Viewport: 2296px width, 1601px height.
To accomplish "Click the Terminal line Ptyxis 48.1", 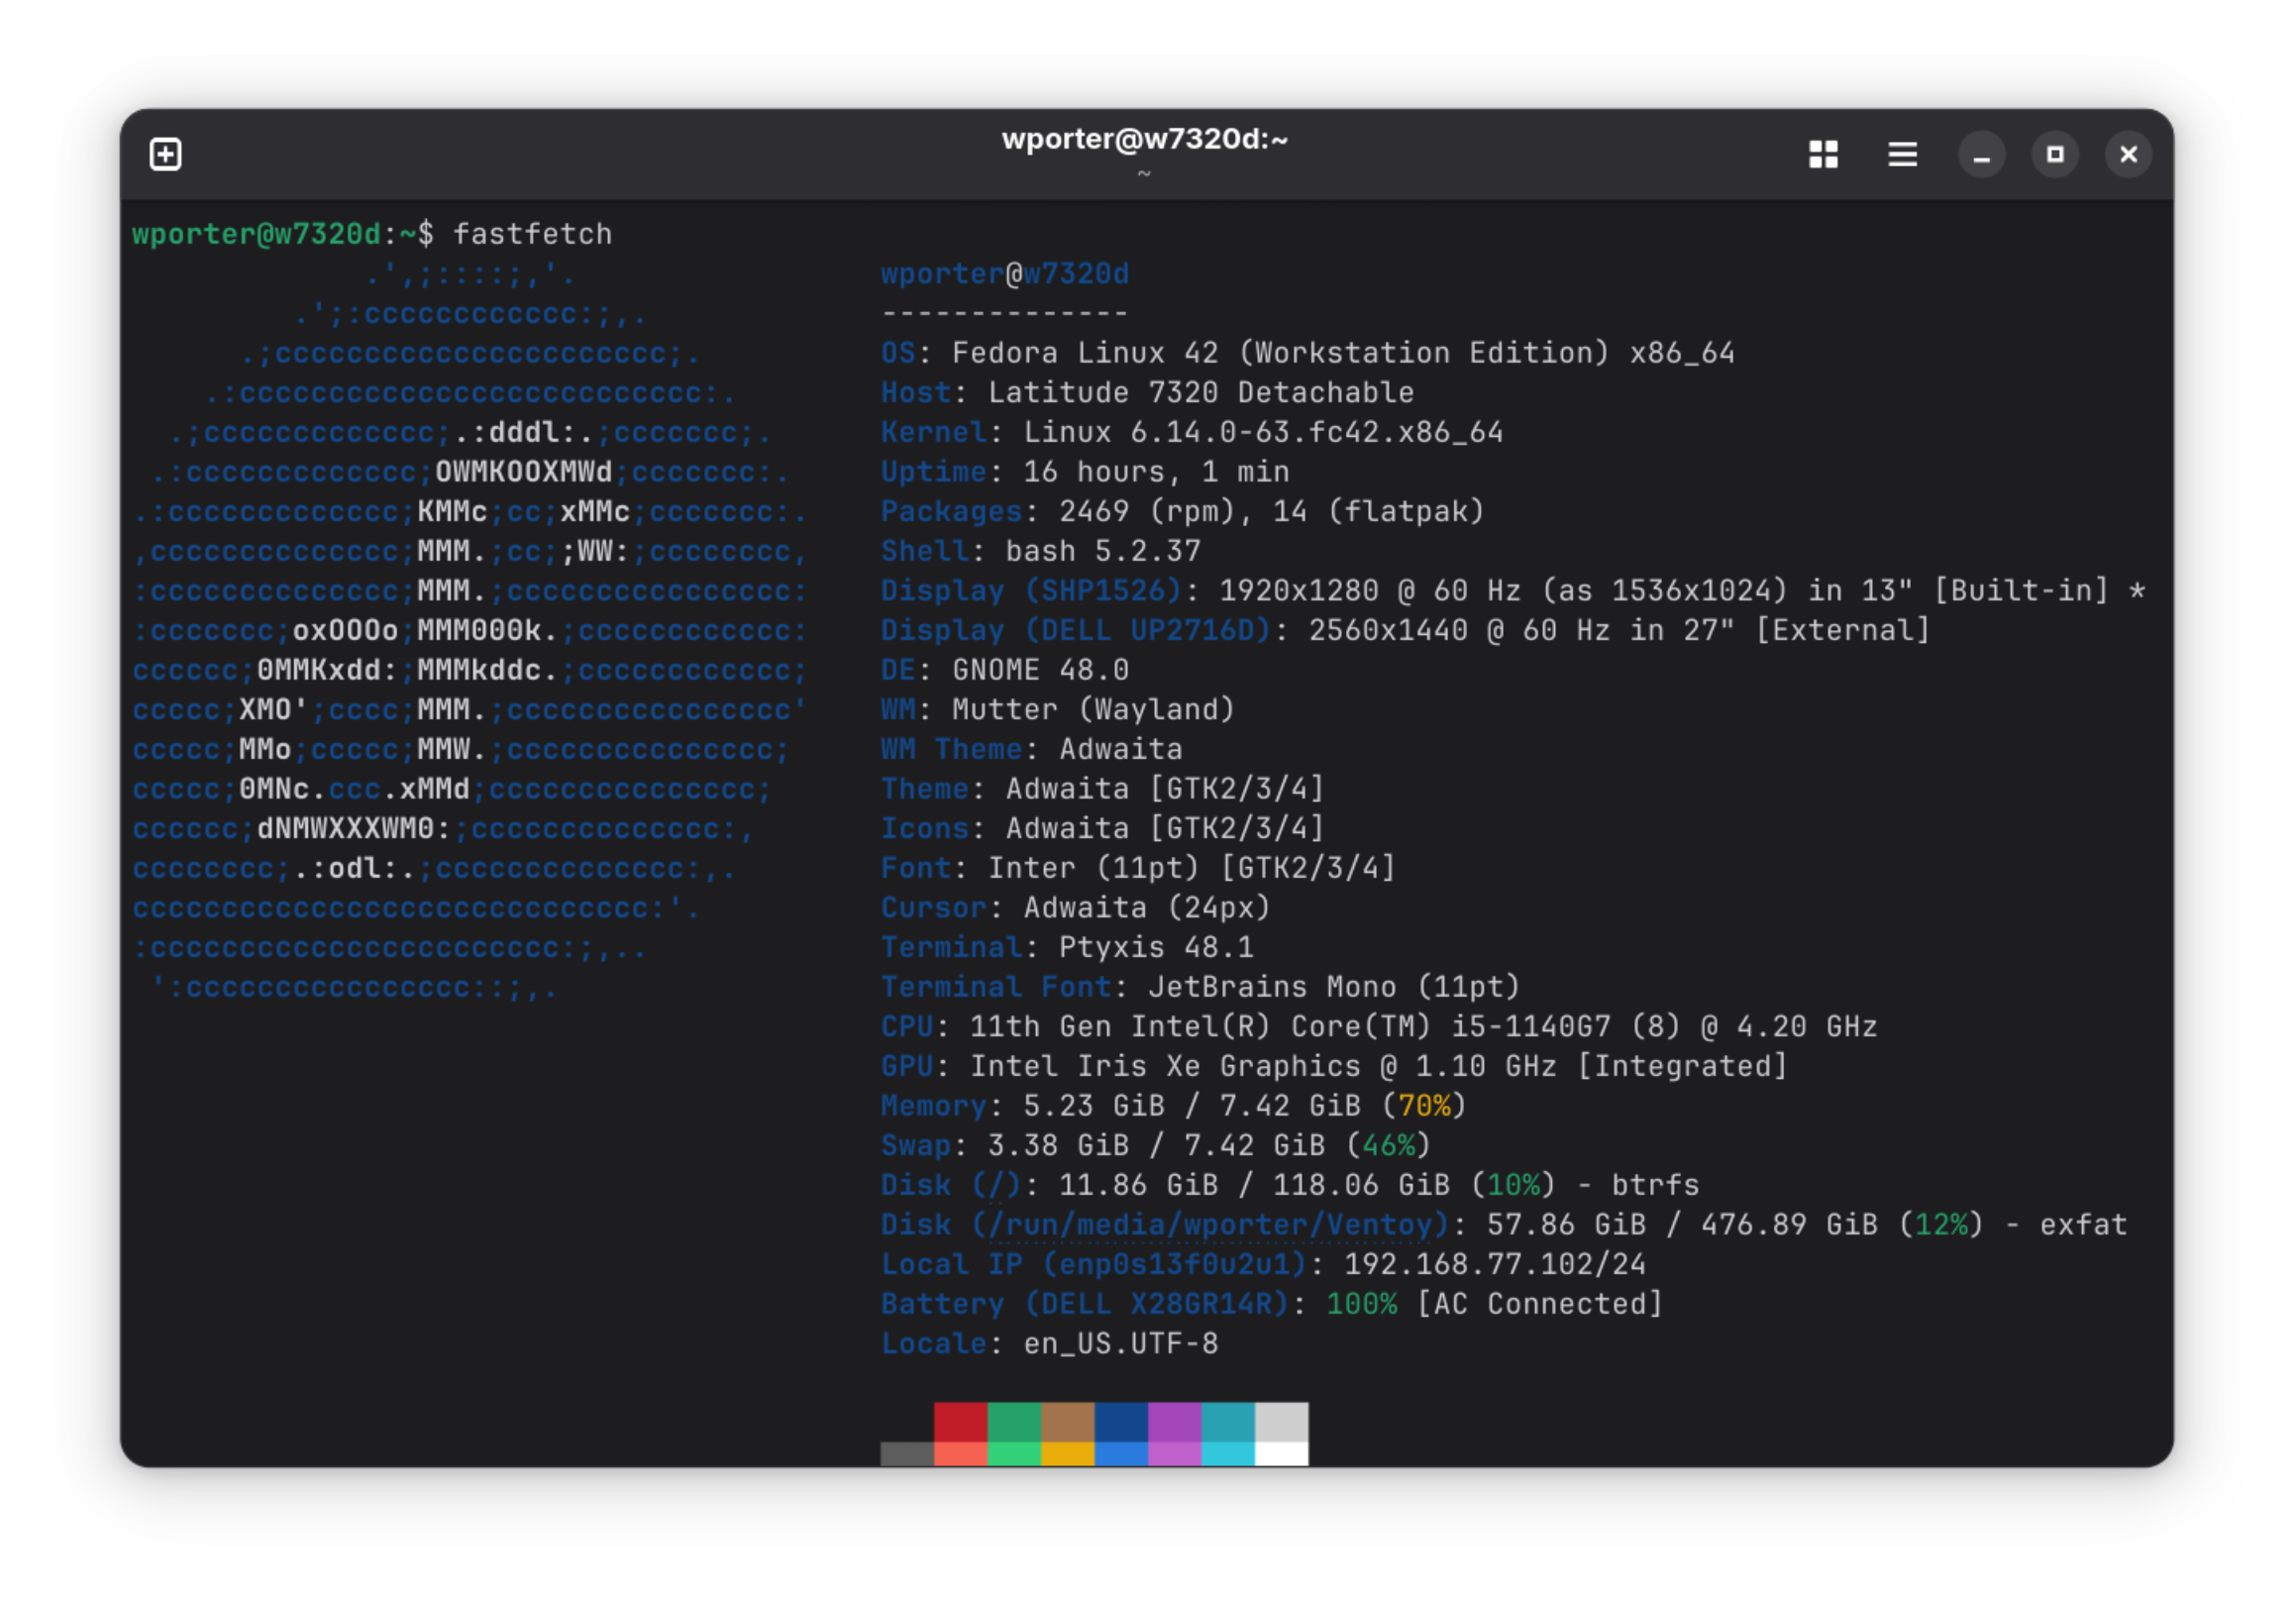I will tap(1067, 947).
